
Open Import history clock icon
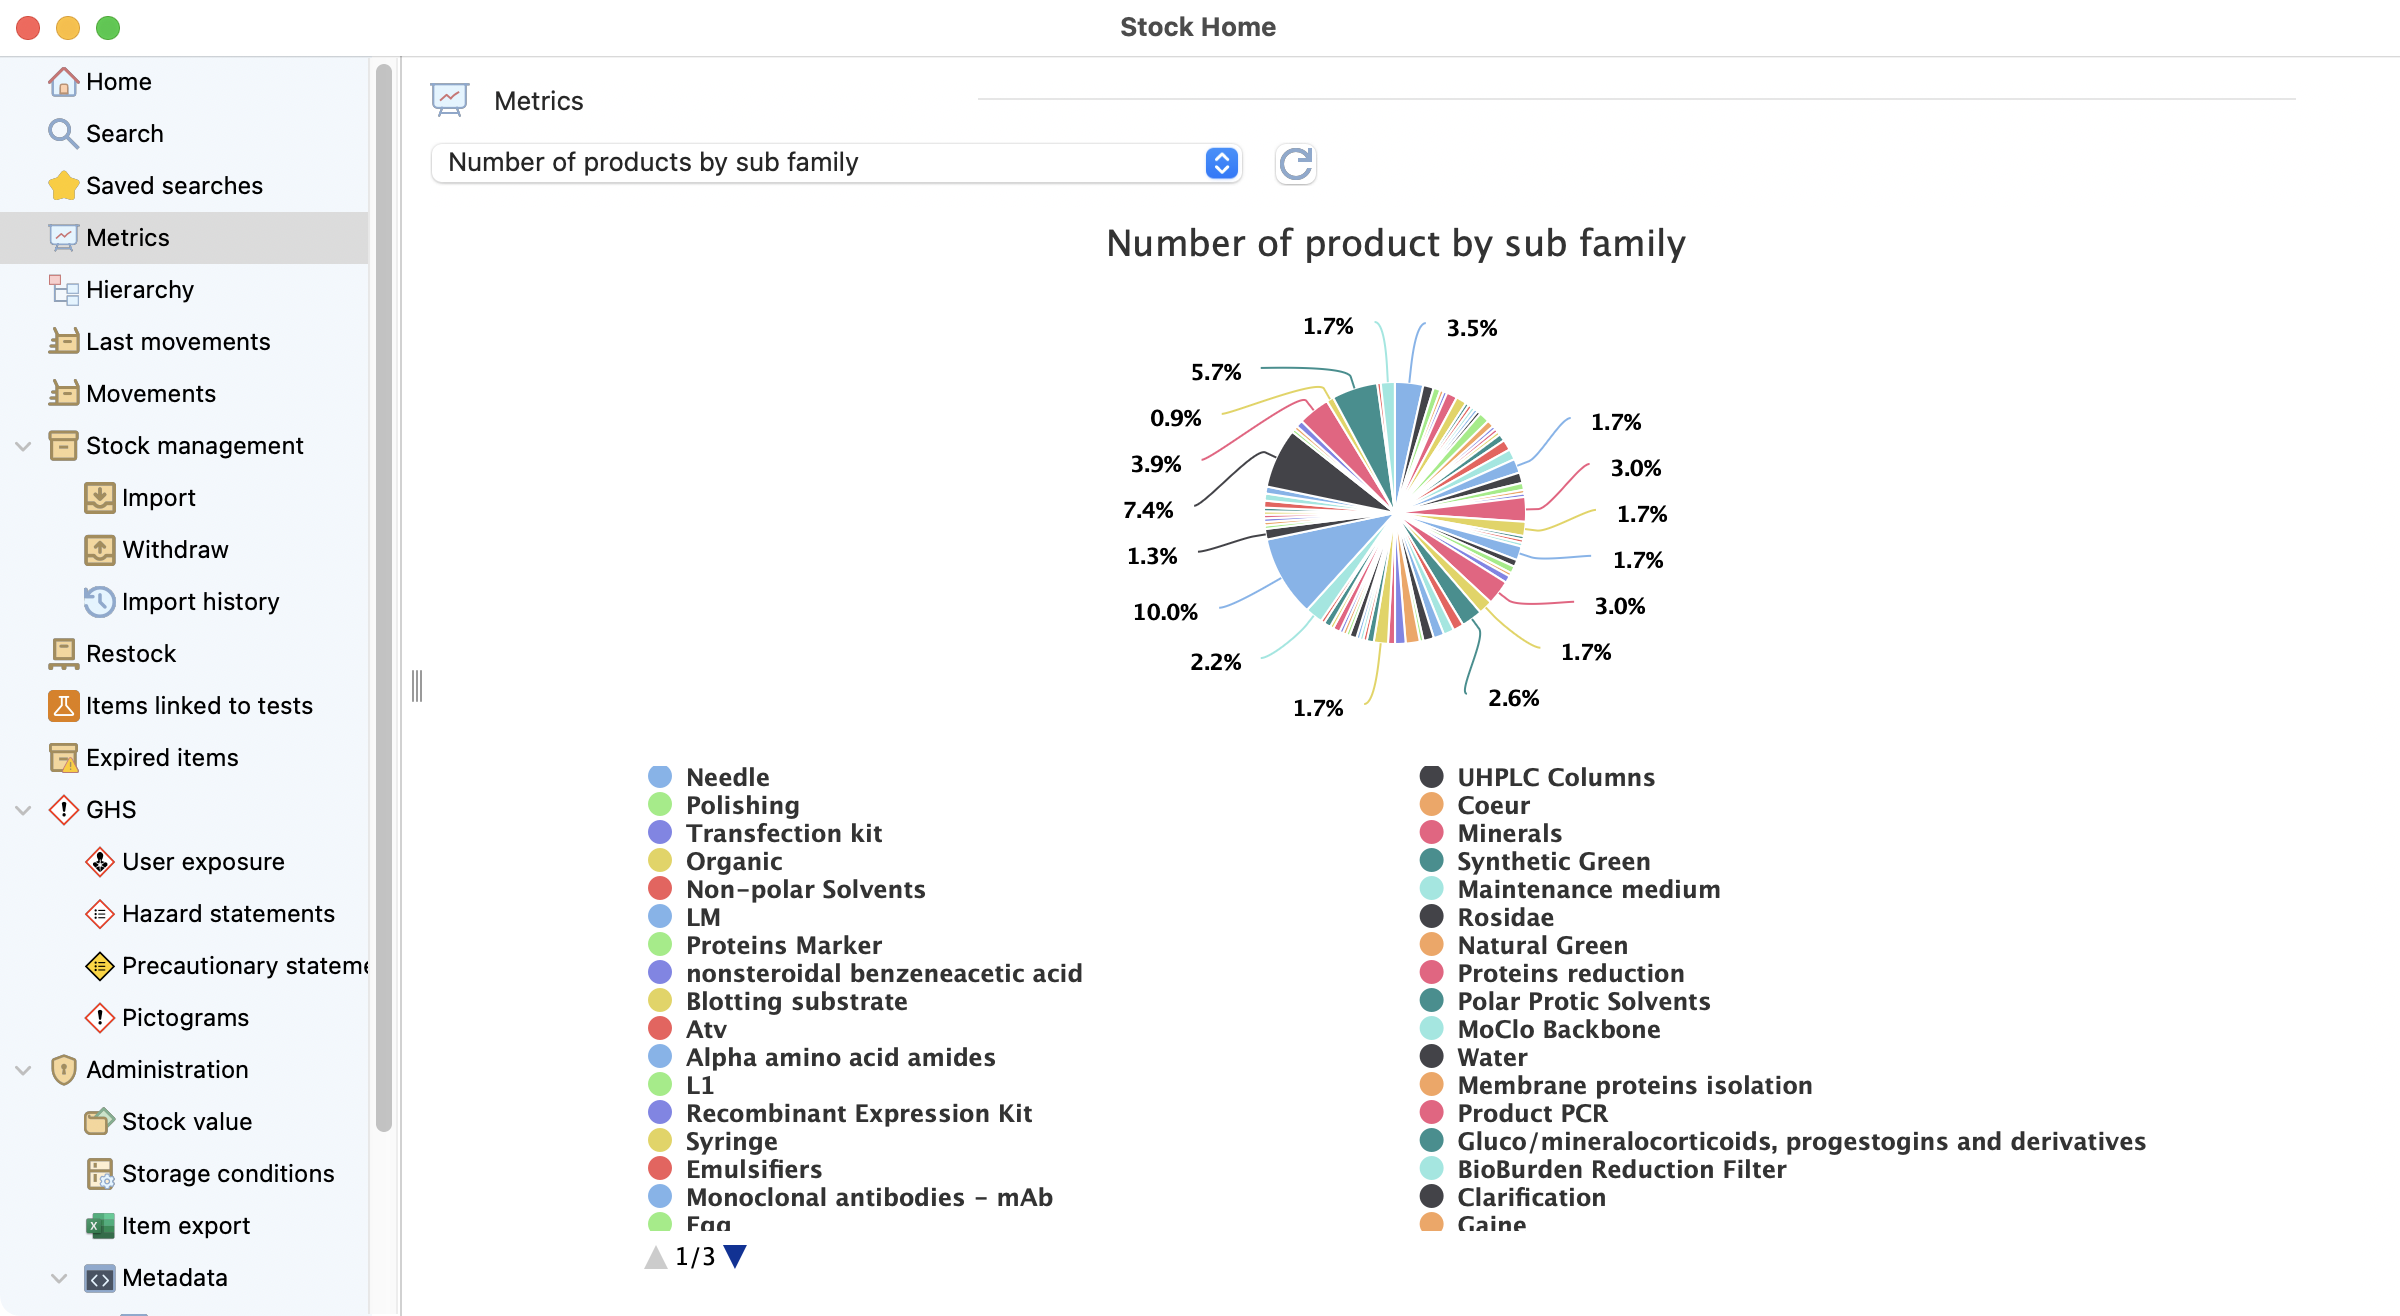pos(99,602)
